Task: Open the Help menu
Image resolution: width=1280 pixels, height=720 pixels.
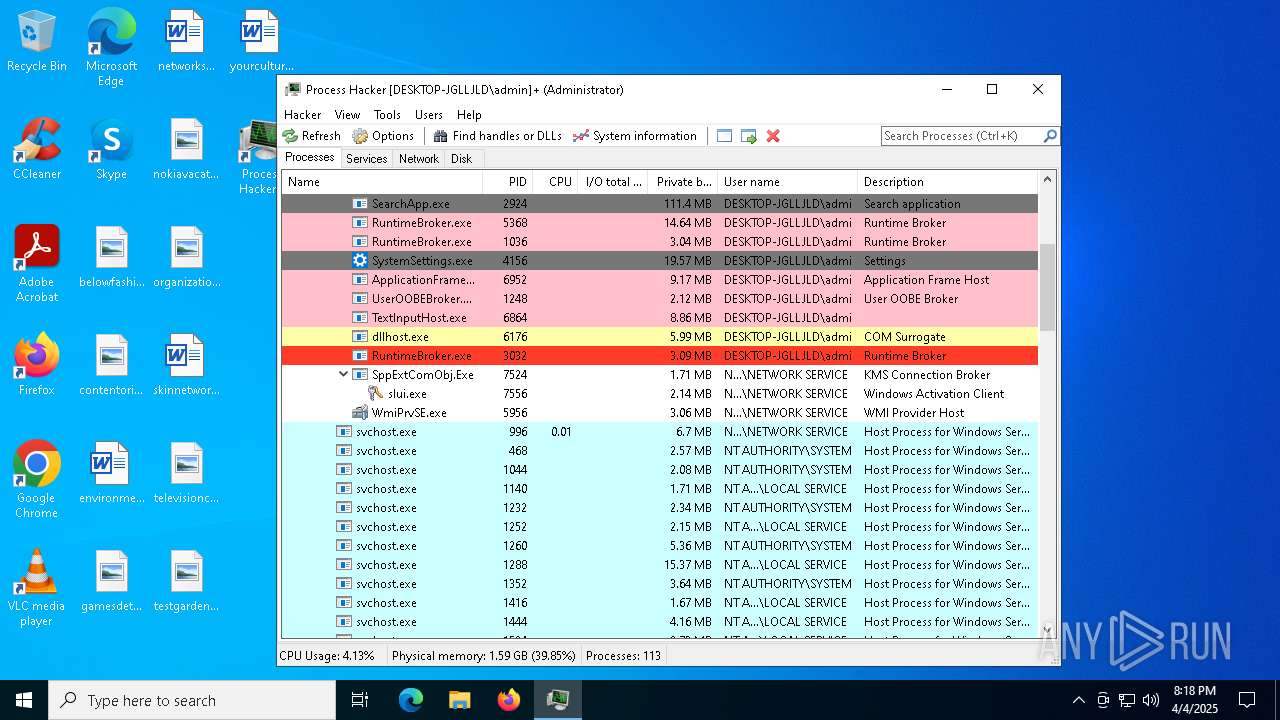Action: click(x=469, y=115)
